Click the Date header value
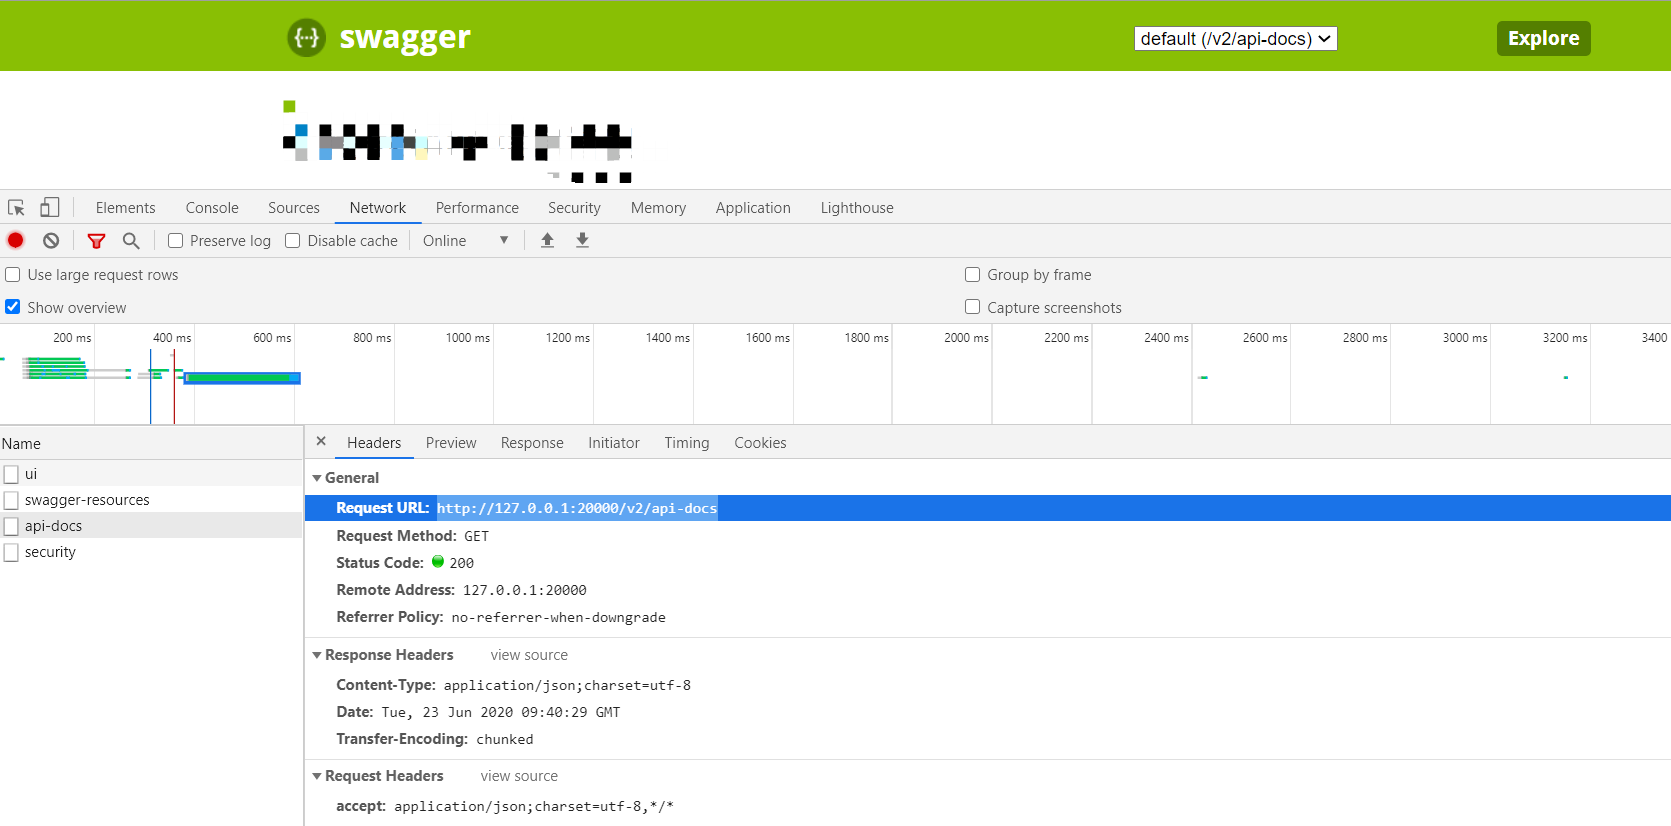 [x=501, y=712]
